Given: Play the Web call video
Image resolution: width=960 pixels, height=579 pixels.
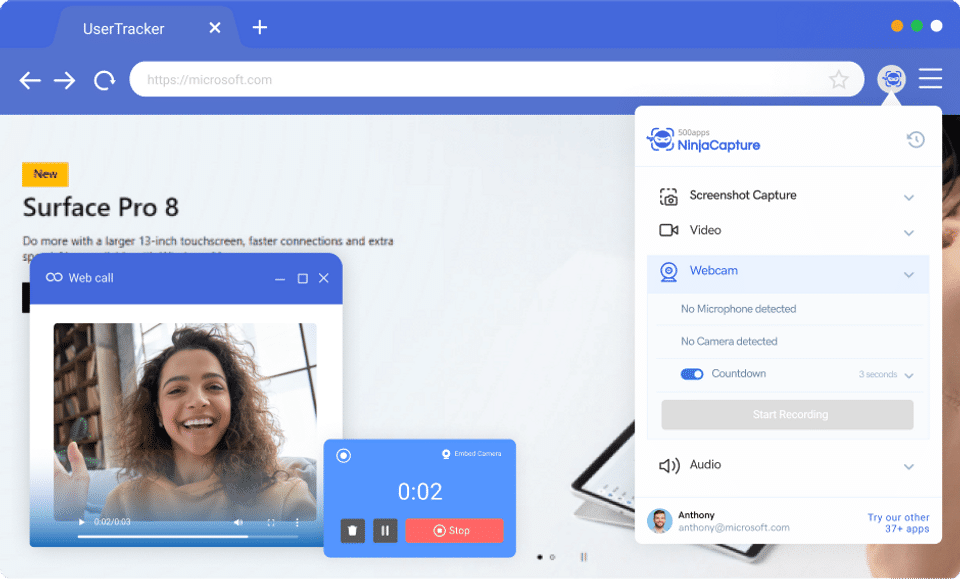Looking at the screenshot, I should [x=81, y=522].
